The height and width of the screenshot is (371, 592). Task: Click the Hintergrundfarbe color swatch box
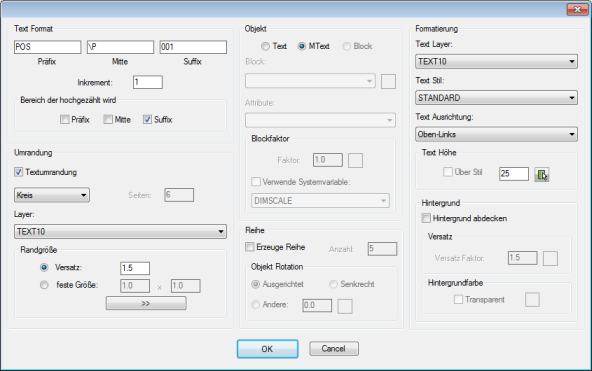pos(532,300)
